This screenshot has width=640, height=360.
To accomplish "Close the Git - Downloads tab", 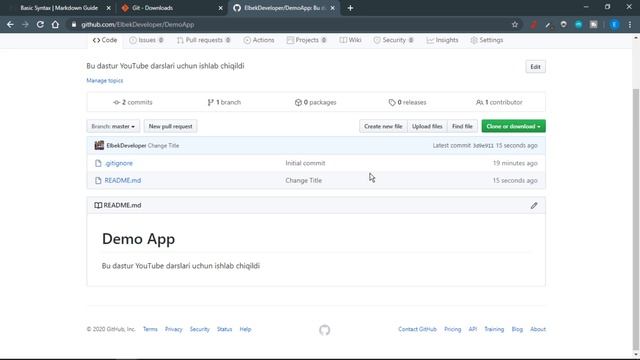I will (x=220, y=8).
